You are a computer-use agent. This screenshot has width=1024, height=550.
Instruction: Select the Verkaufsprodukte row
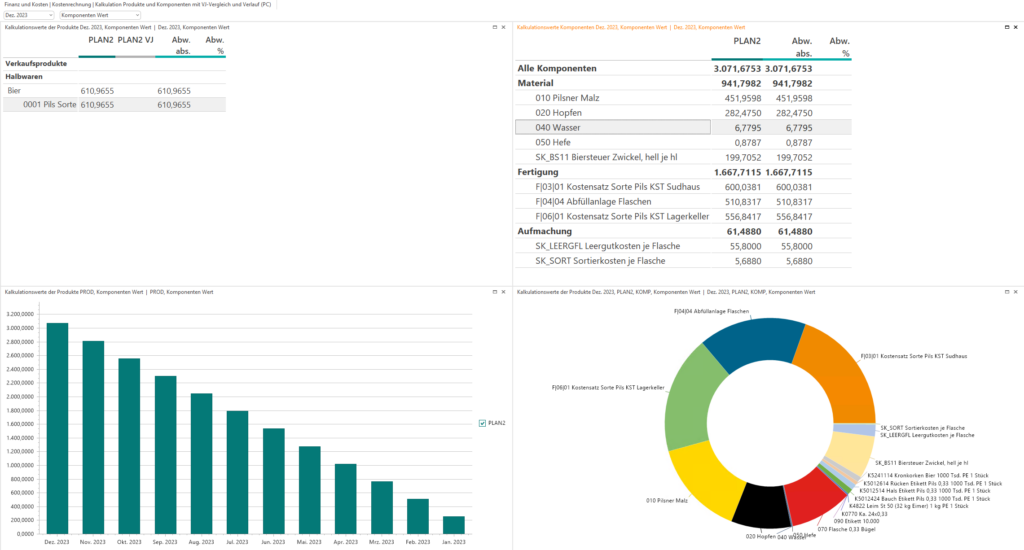[x=114, y=63]
